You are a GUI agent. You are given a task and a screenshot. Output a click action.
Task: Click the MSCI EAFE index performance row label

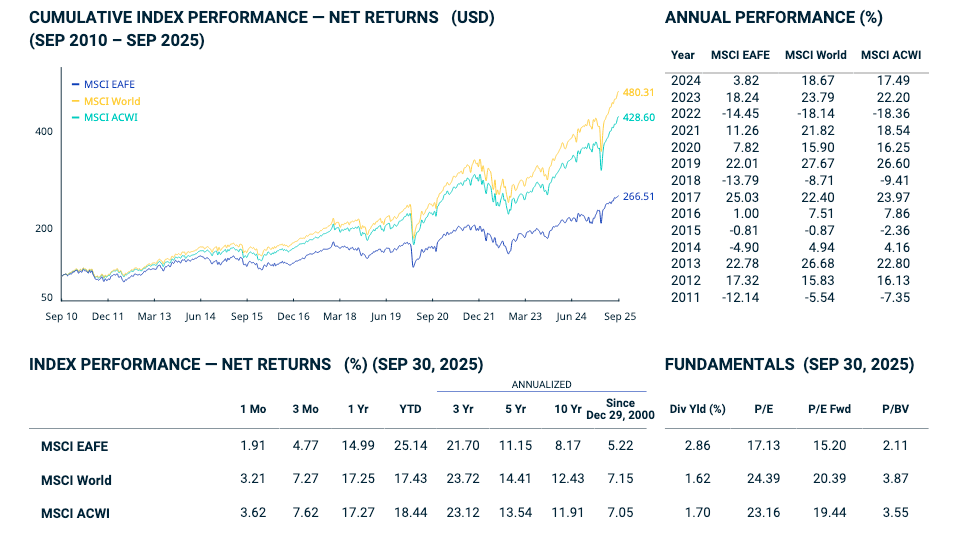75,446
